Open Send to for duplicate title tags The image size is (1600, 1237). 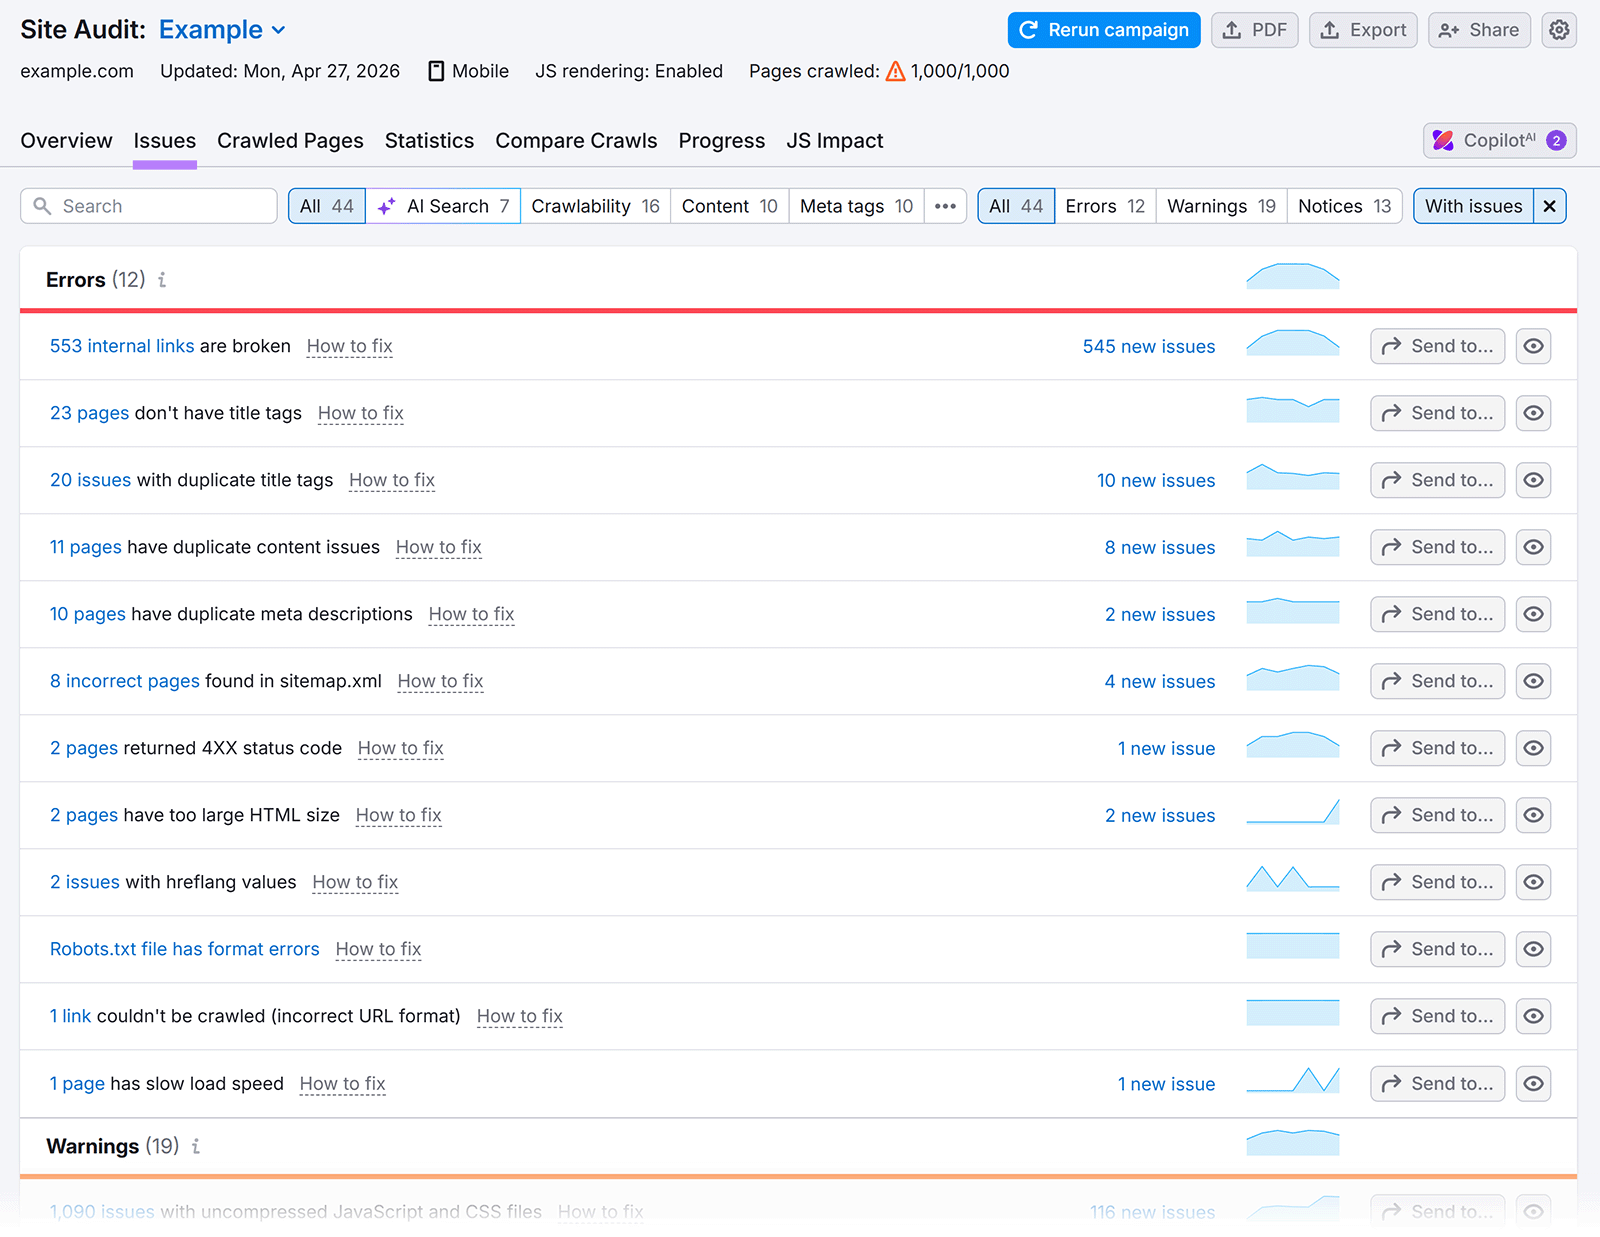pyautogui.click(x=1437, y=480)
